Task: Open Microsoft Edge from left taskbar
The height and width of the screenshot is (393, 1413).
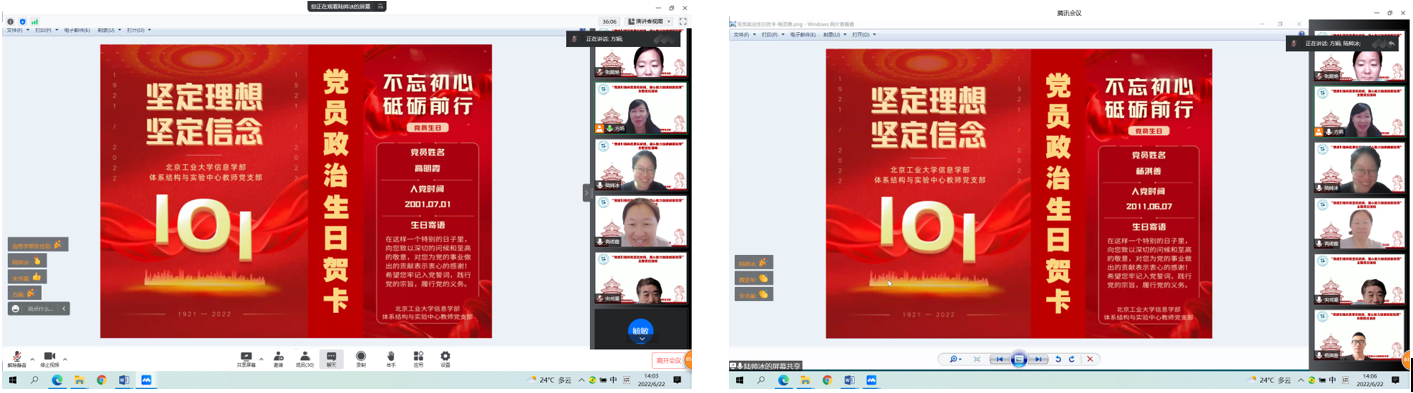Action: click(x=57, y=380)
